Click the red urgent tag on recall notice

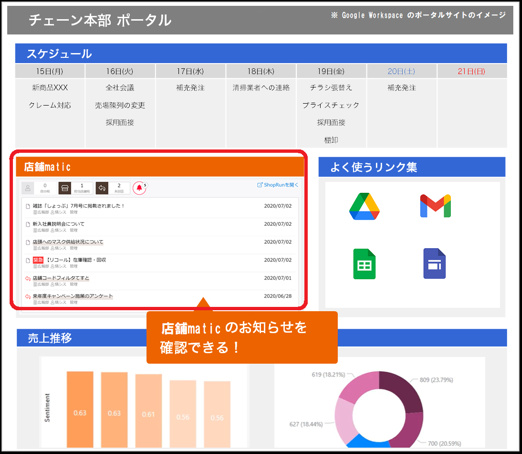[x=38, y=260]
